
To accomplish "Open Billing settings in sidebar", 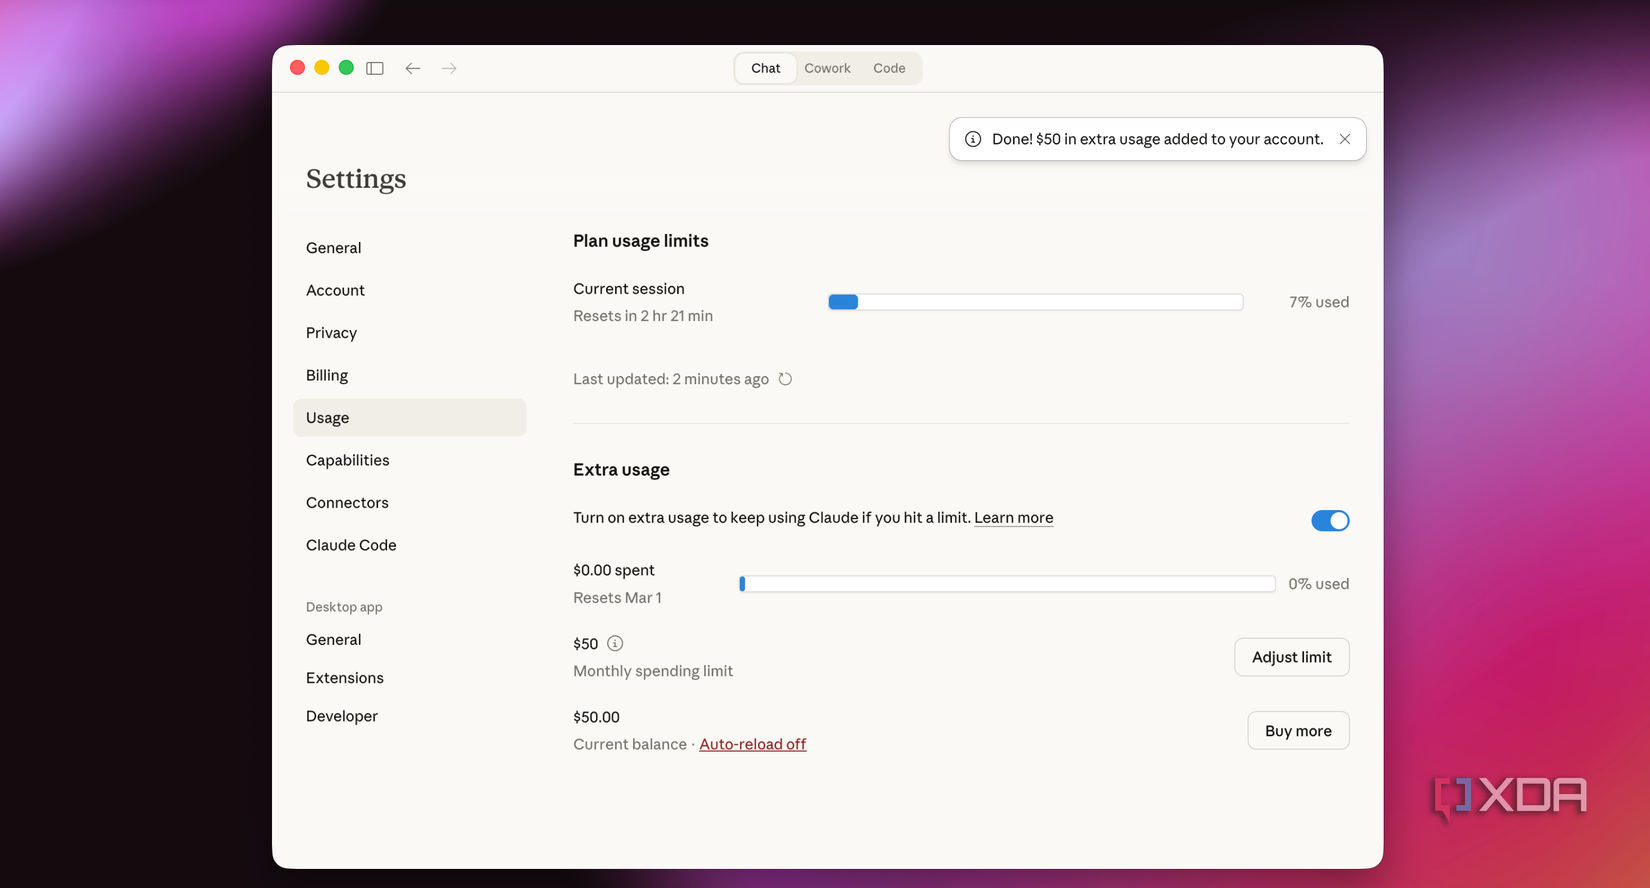I will pyautogui.click(x=327, y=375).
